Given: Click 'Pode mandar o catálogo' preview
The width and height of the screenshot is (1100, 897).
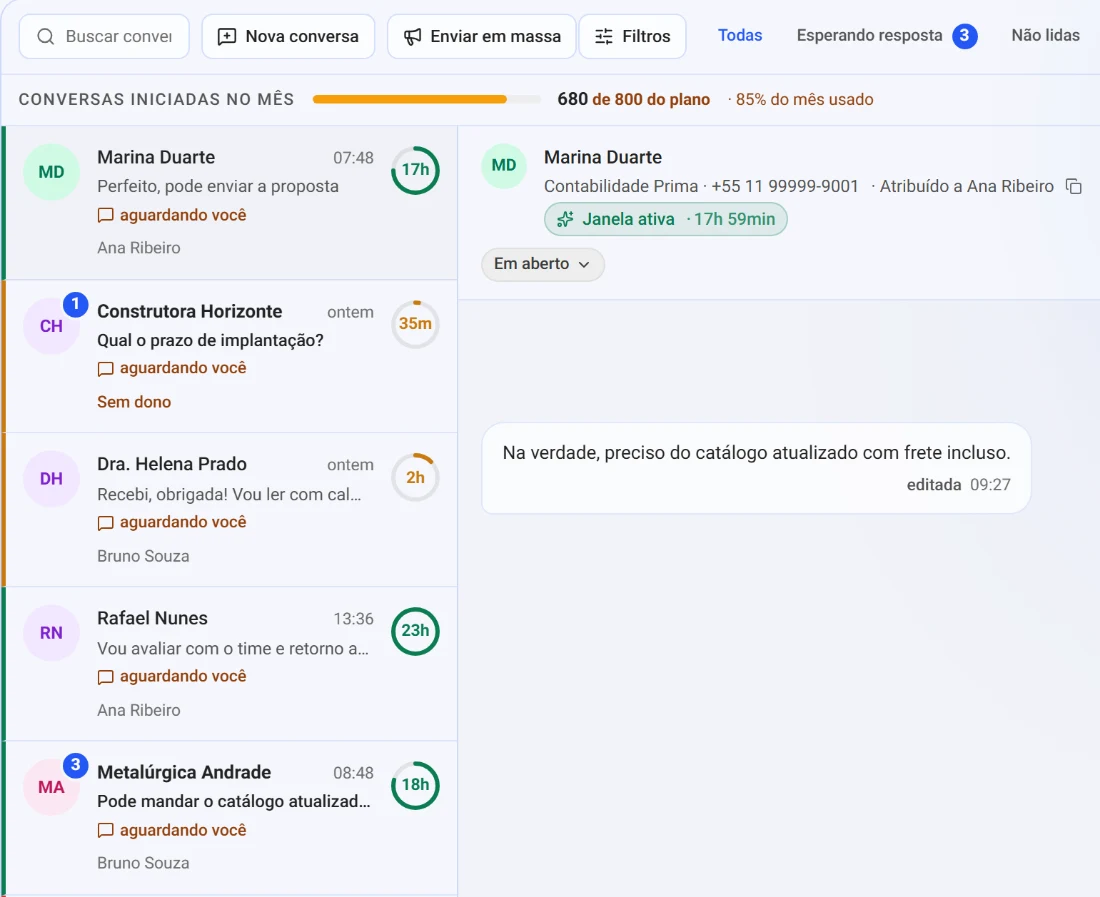Looking at the screenshot, I should tap(234, 802).
